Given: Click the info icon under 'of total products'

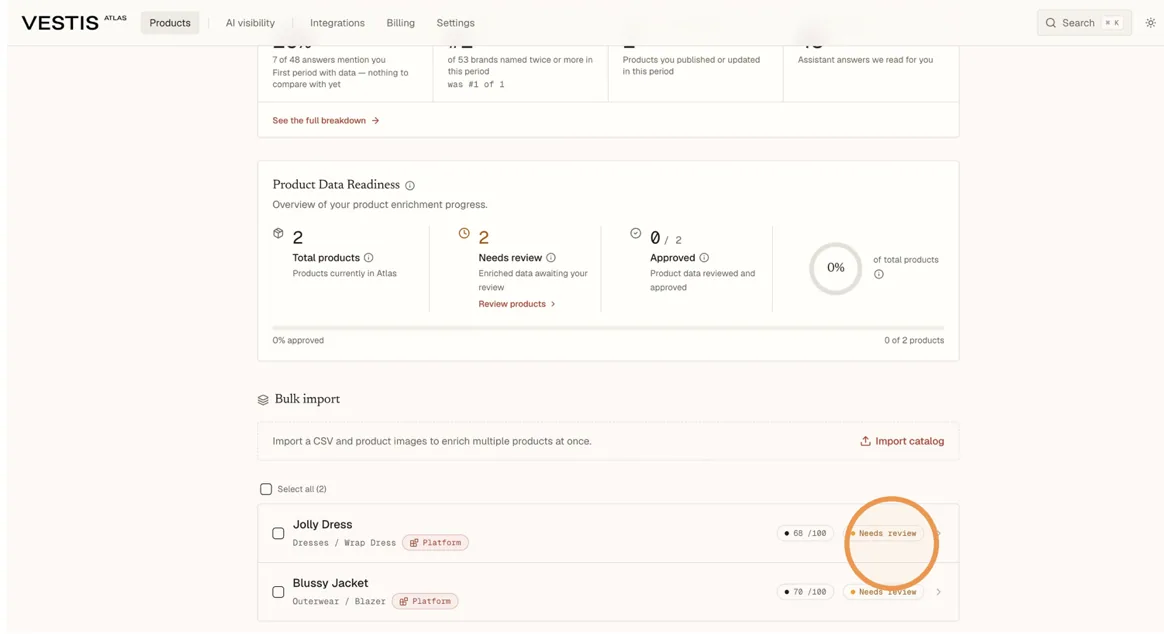Looking at the screenshot, I should coord(879,274).
